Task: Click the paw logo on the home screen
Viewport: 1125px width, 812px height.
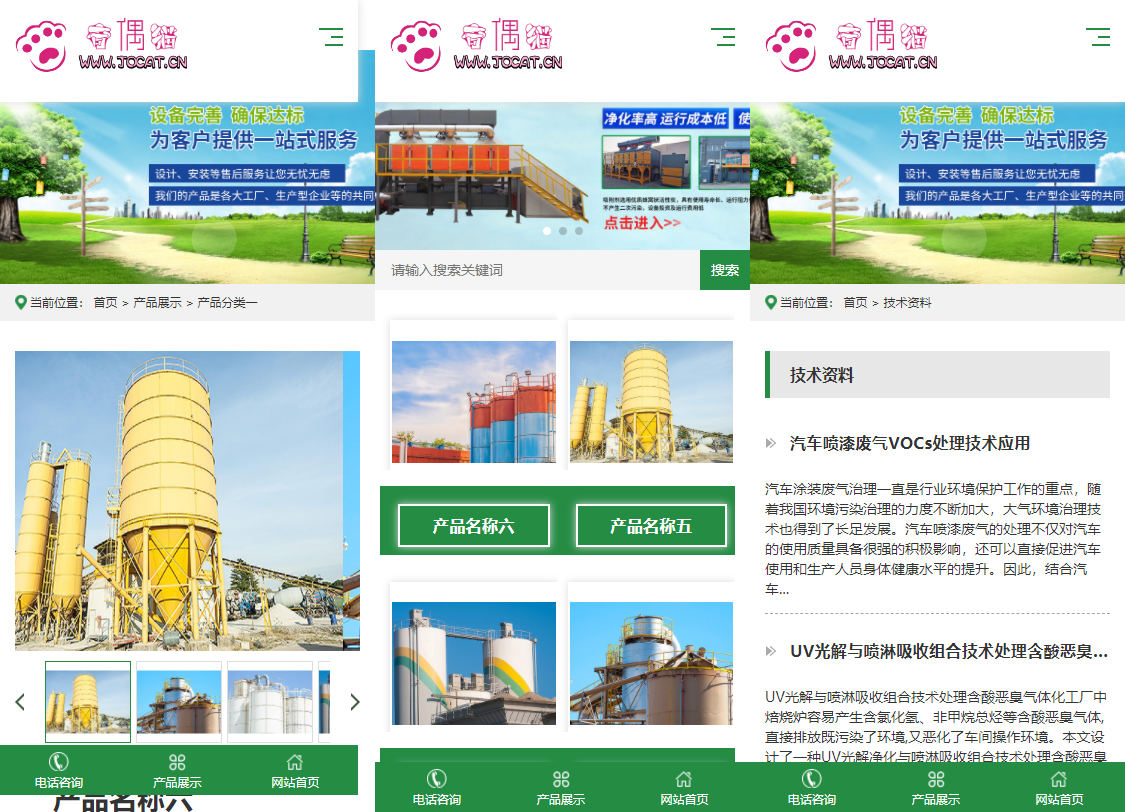Action: (417, 46)
